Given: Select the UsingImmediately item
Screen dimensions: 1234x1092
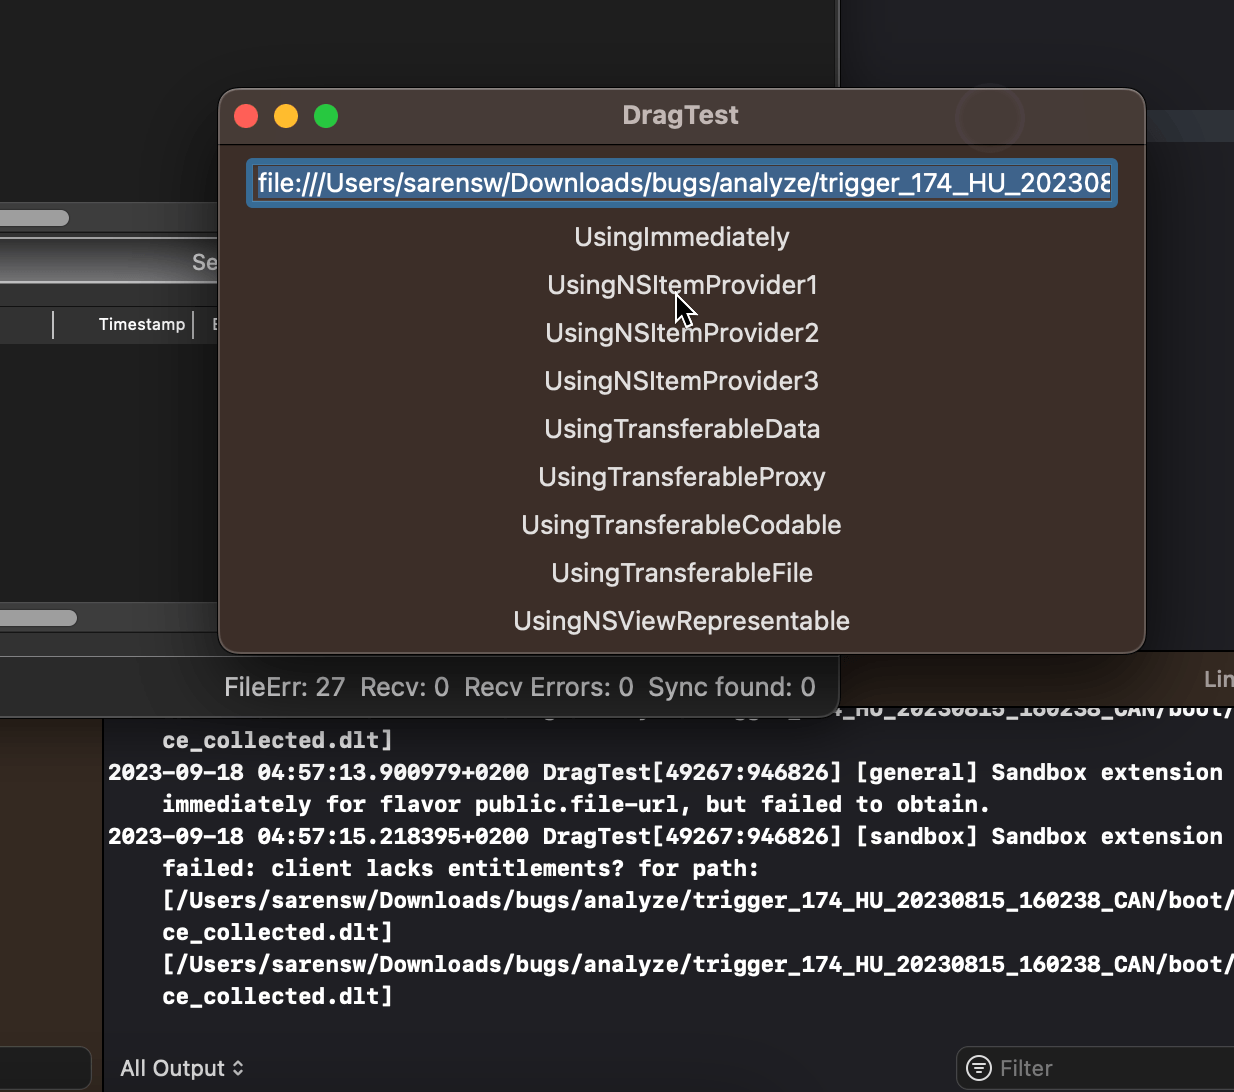Looking at the screenshot, I should pyautogui.click(x=681, y=237).
